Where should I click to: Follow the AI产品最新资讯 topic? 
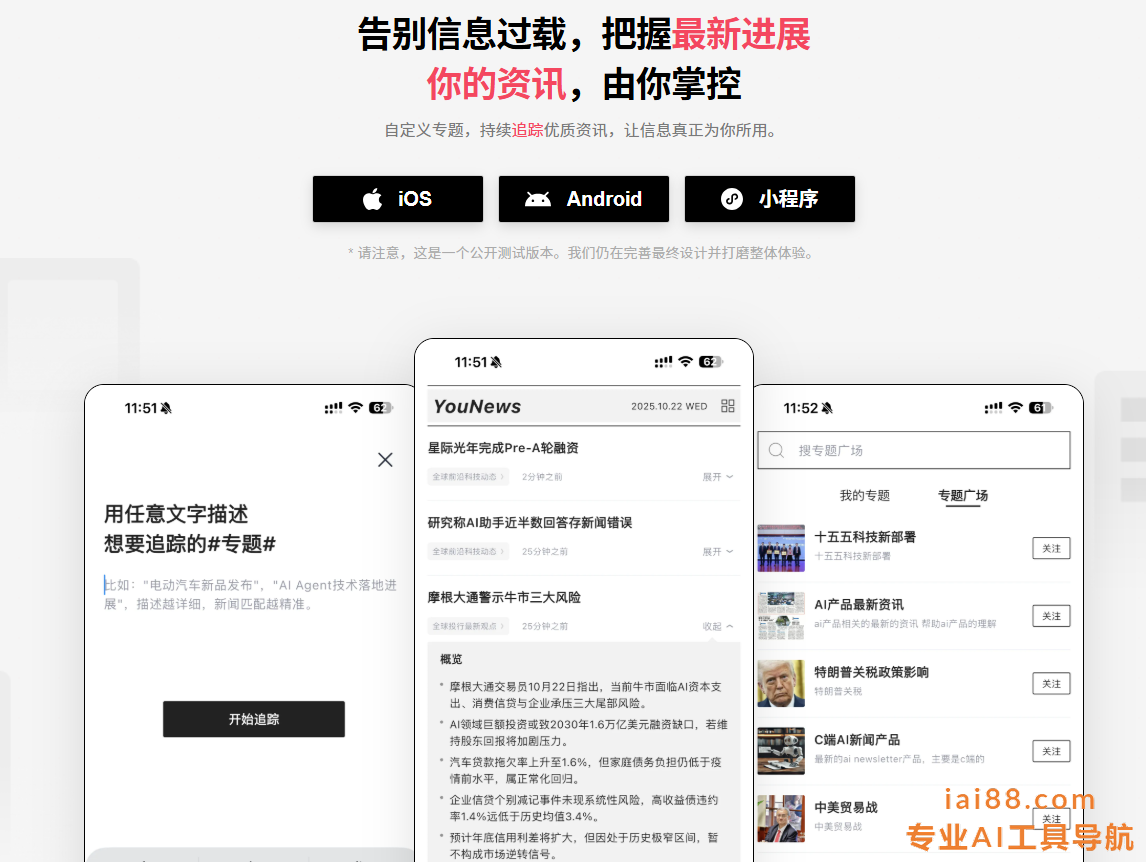[1051, 616]
